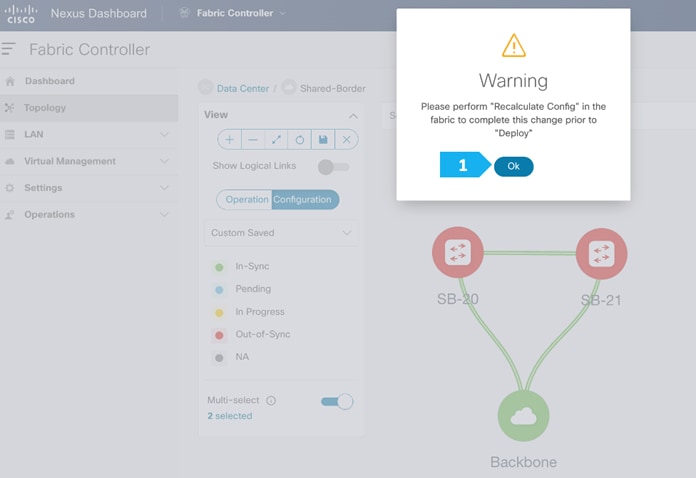Select the SB-21 switch node
Screen dimensions: 696x478
pyautogui.click(x=601, y=254)
